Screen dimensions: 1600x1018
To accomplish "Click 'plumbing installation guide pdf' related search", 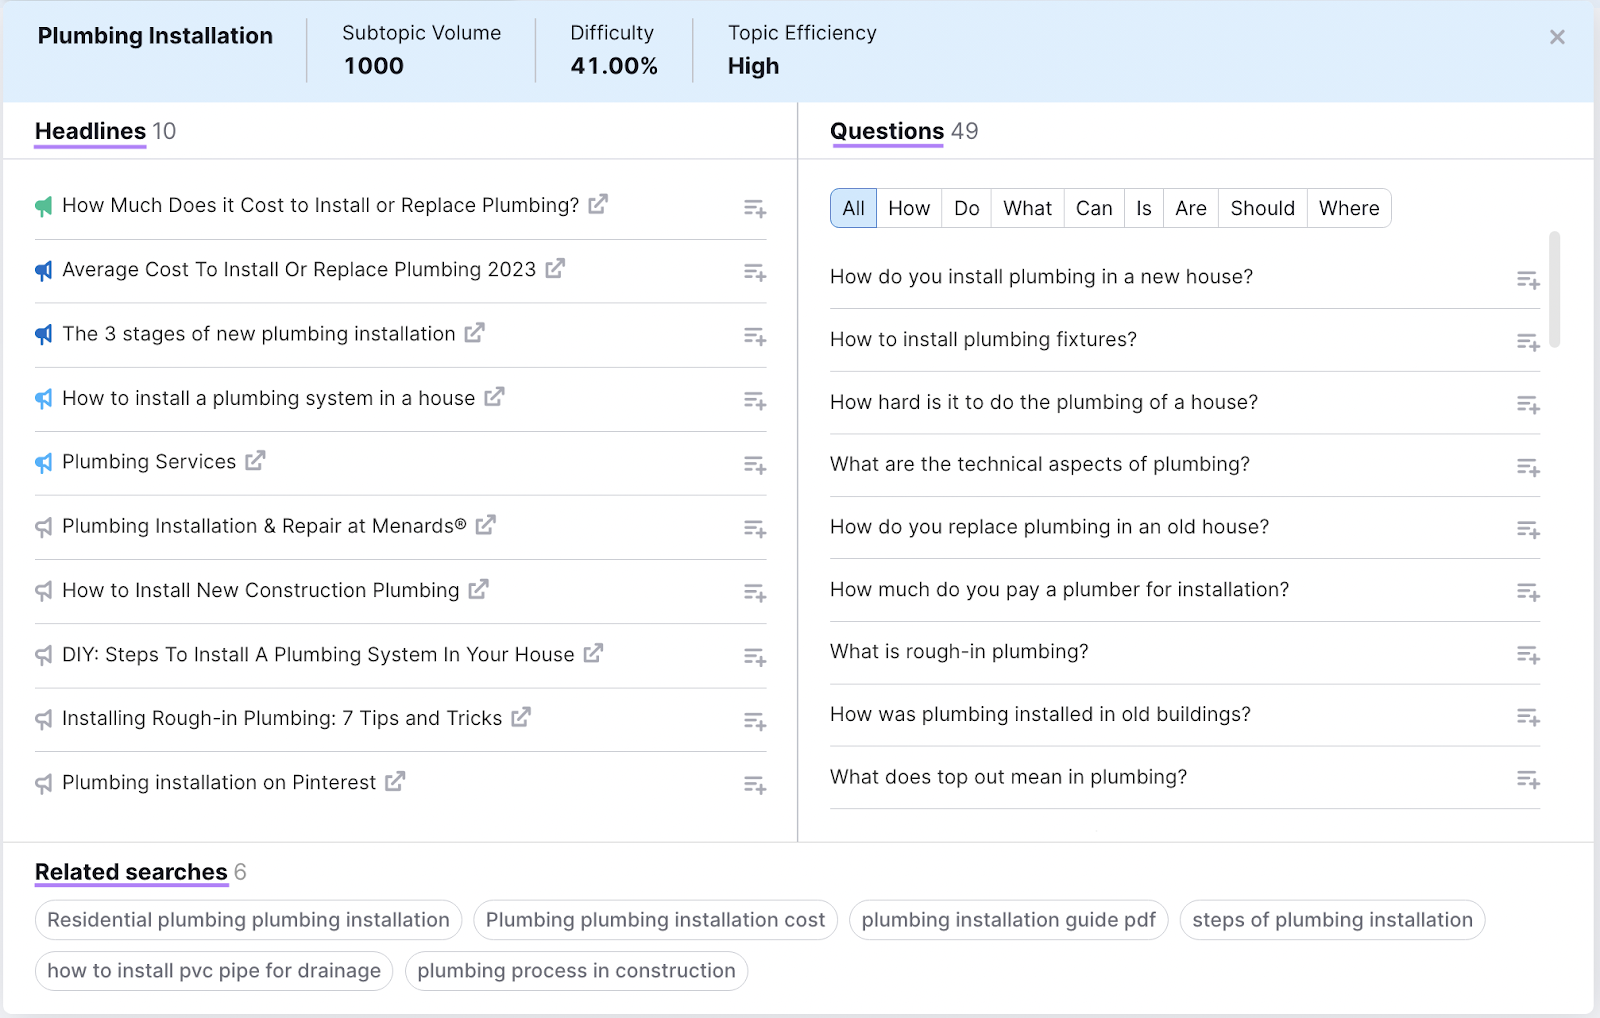I will click(x=1008, y=920).
